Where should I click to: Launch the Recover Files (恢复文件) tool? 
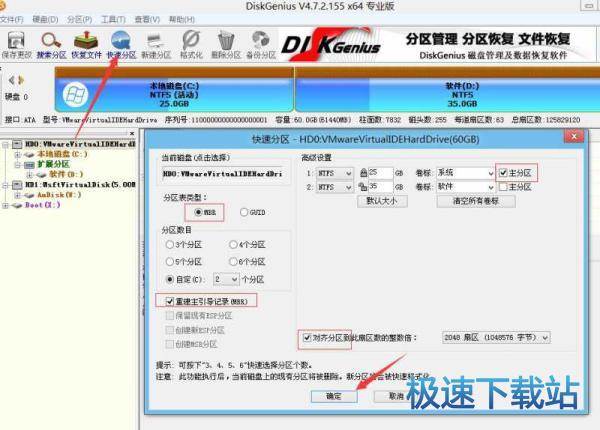[x=86, y=45]
